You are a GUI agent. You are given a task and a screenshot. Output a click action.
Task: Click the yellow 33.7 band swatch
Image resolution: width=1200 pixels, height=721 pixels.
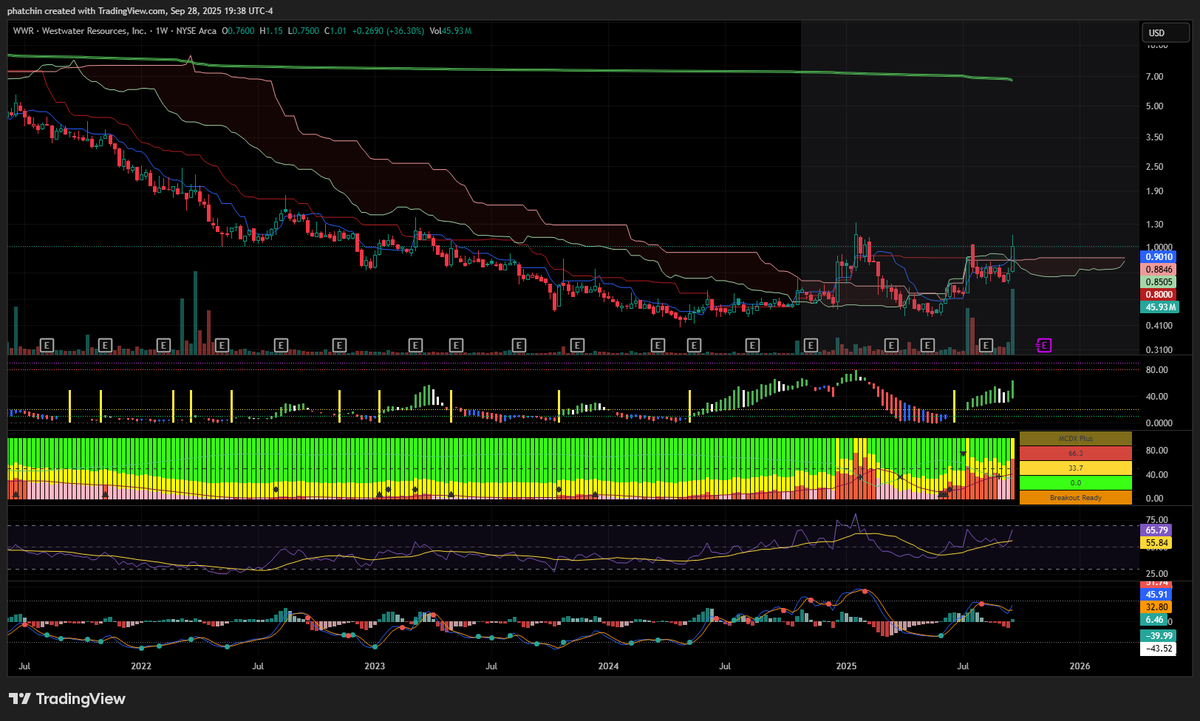click(x=1075, y=467)
